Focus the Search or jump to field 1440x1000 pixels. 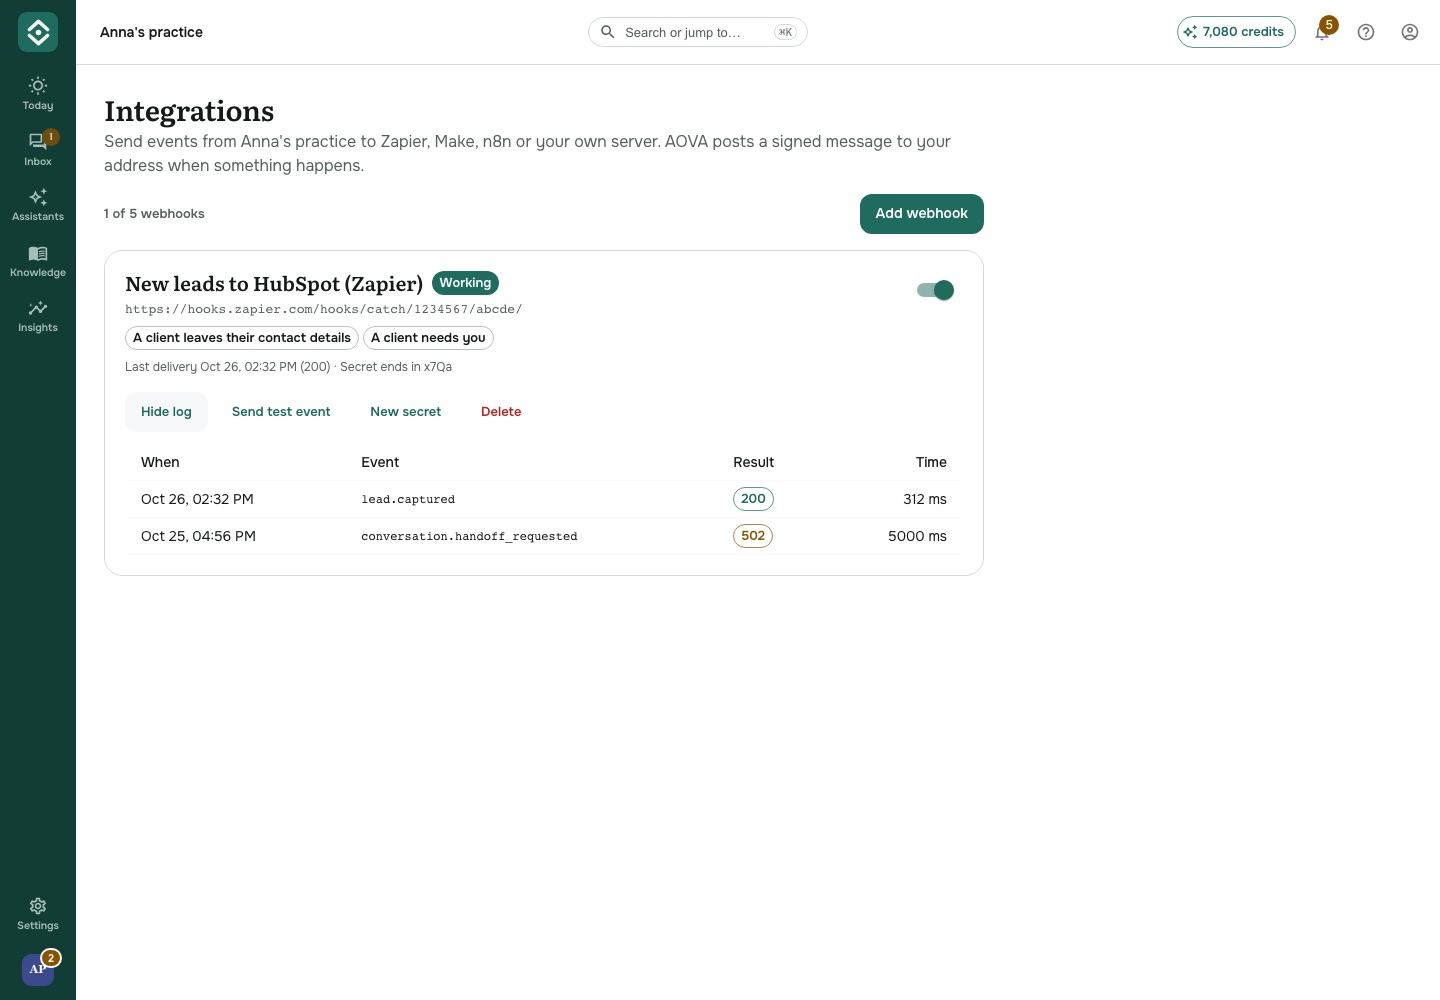(x=698, y=32)
